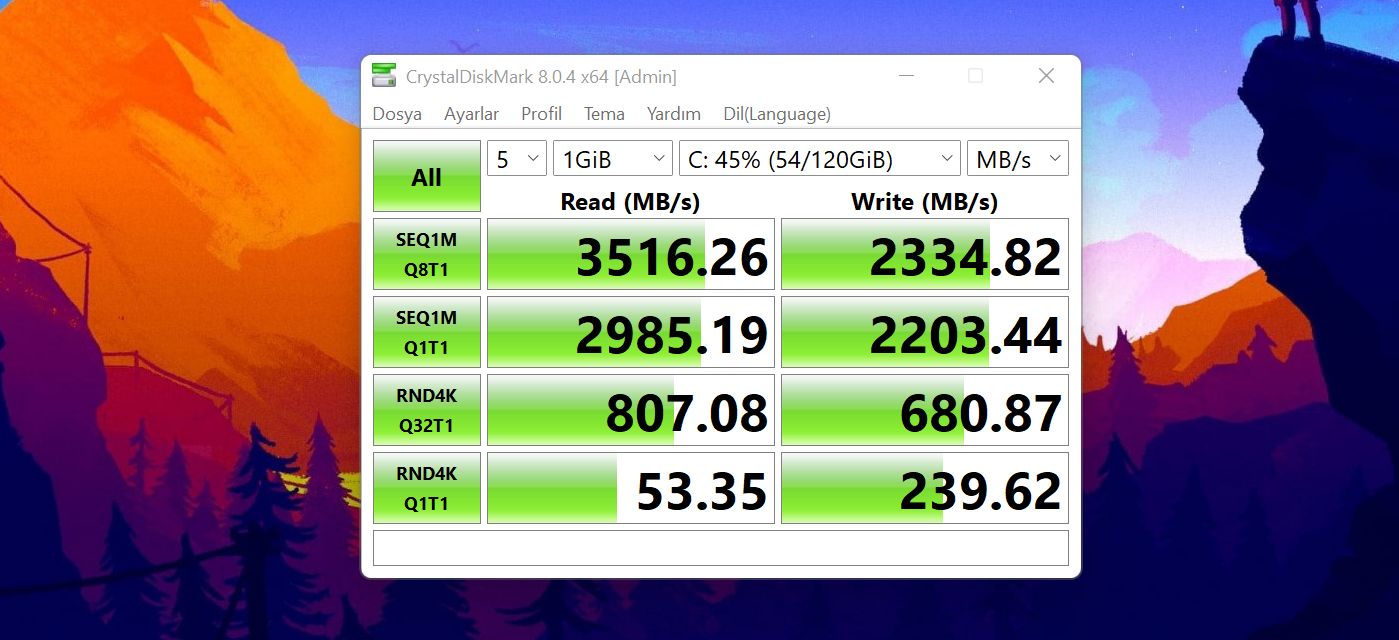Click the 53.35 random read result
Viewport: 1399px width, 640px height.
tap(631, 488)
